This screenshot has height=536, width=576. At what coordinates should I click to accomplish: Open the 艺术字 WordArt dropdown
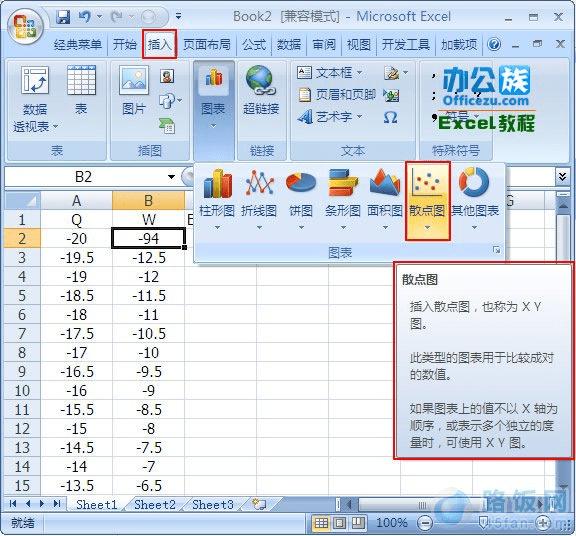pyautogui.click(x=359, y=117)
